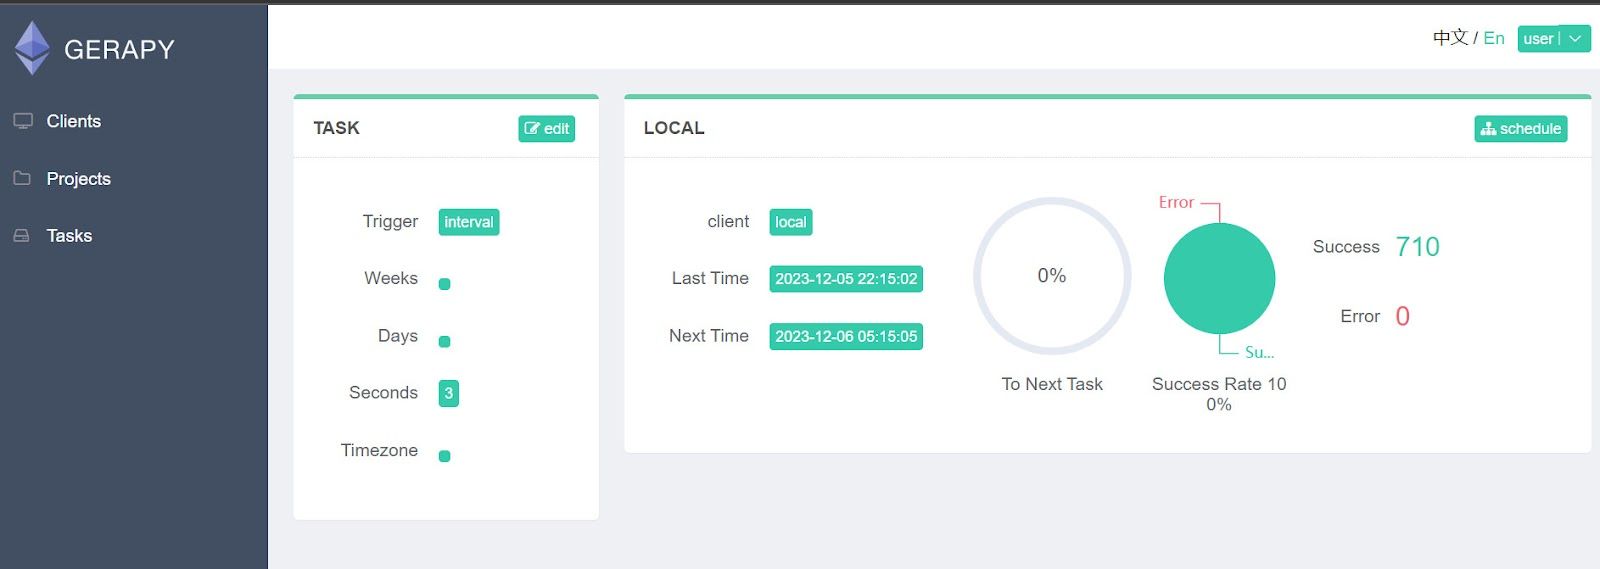This screenshot has height=569, width=1600.
Task: Click the monitor icon beside Clients
Action: point(23,121)
